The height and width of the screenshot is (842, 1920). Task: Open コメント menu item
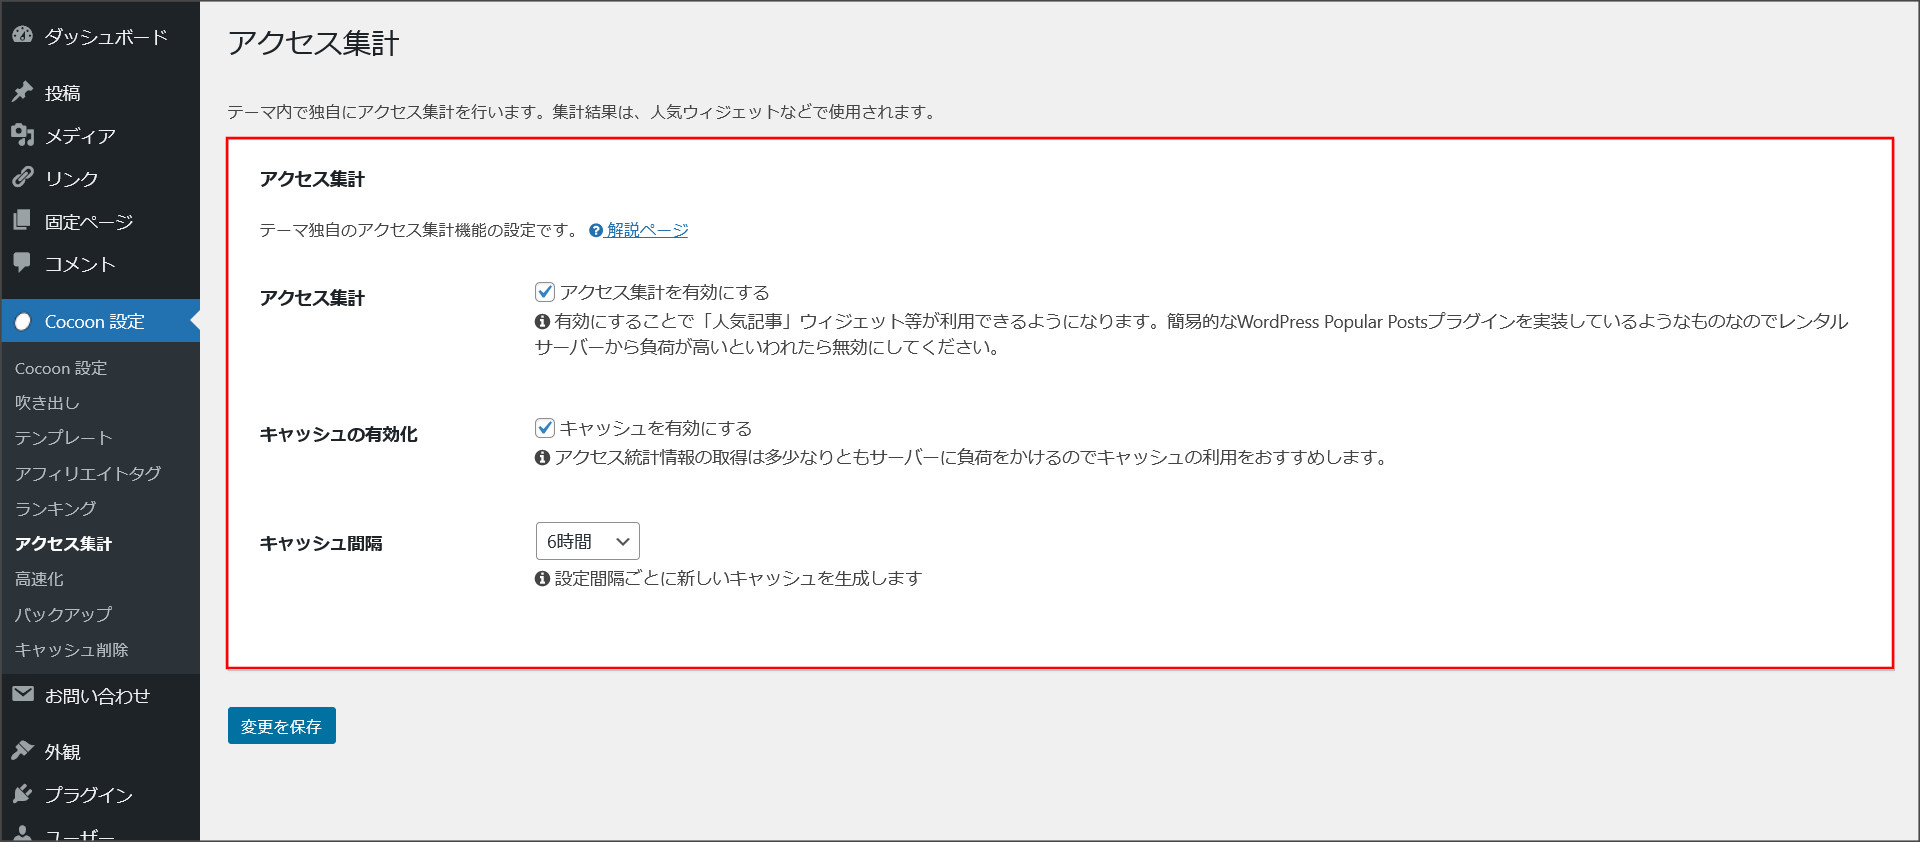(100, 264)
